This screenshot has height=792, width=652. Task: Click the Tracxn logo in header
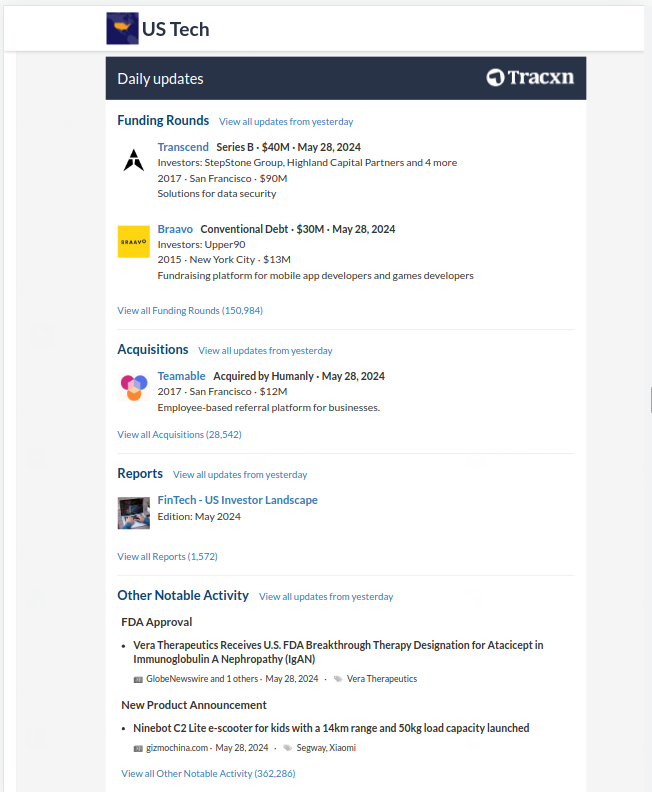click(x=530, y=77)
